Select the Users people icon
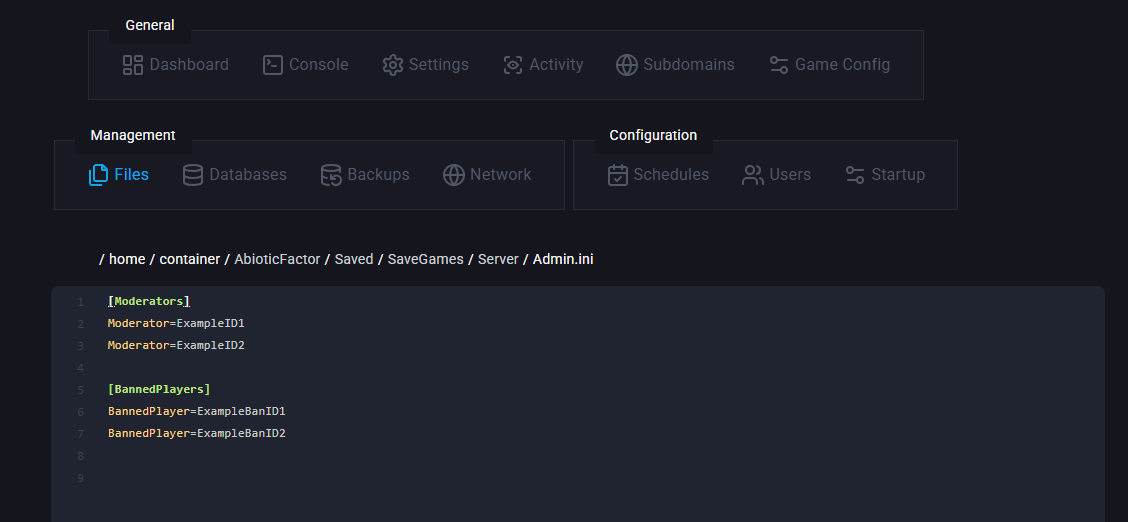This screenshot has height=522, width=1128. tap(753, 175)
